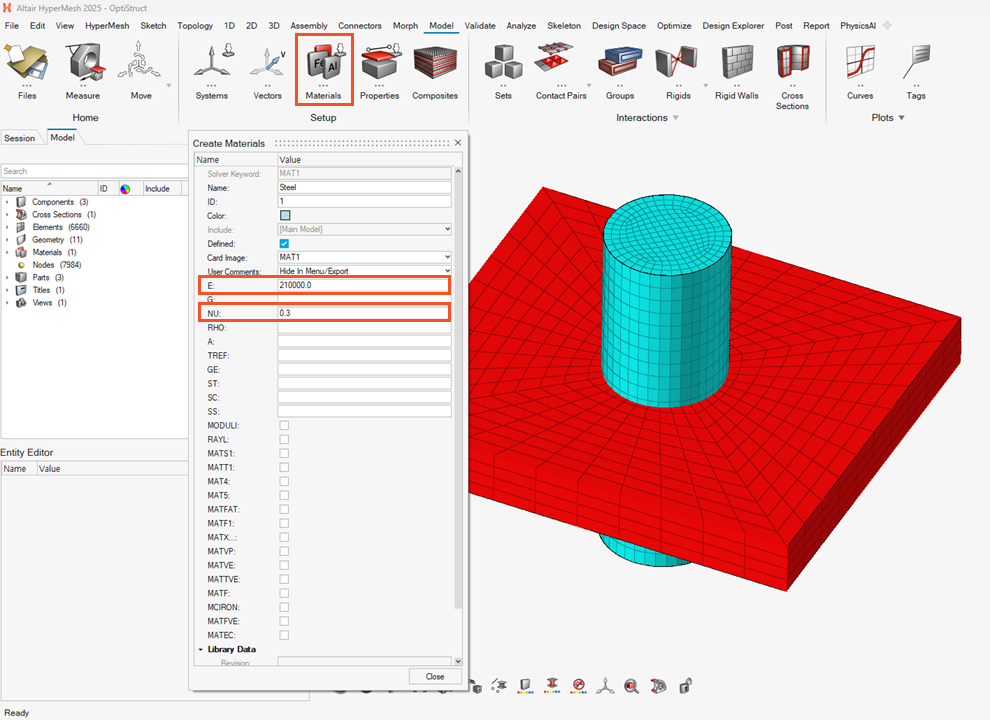Viewport: 990px width, 720px height.
Task: Click the magnifier find icon in bottom toolbar
Action: [x=631, y=686]
